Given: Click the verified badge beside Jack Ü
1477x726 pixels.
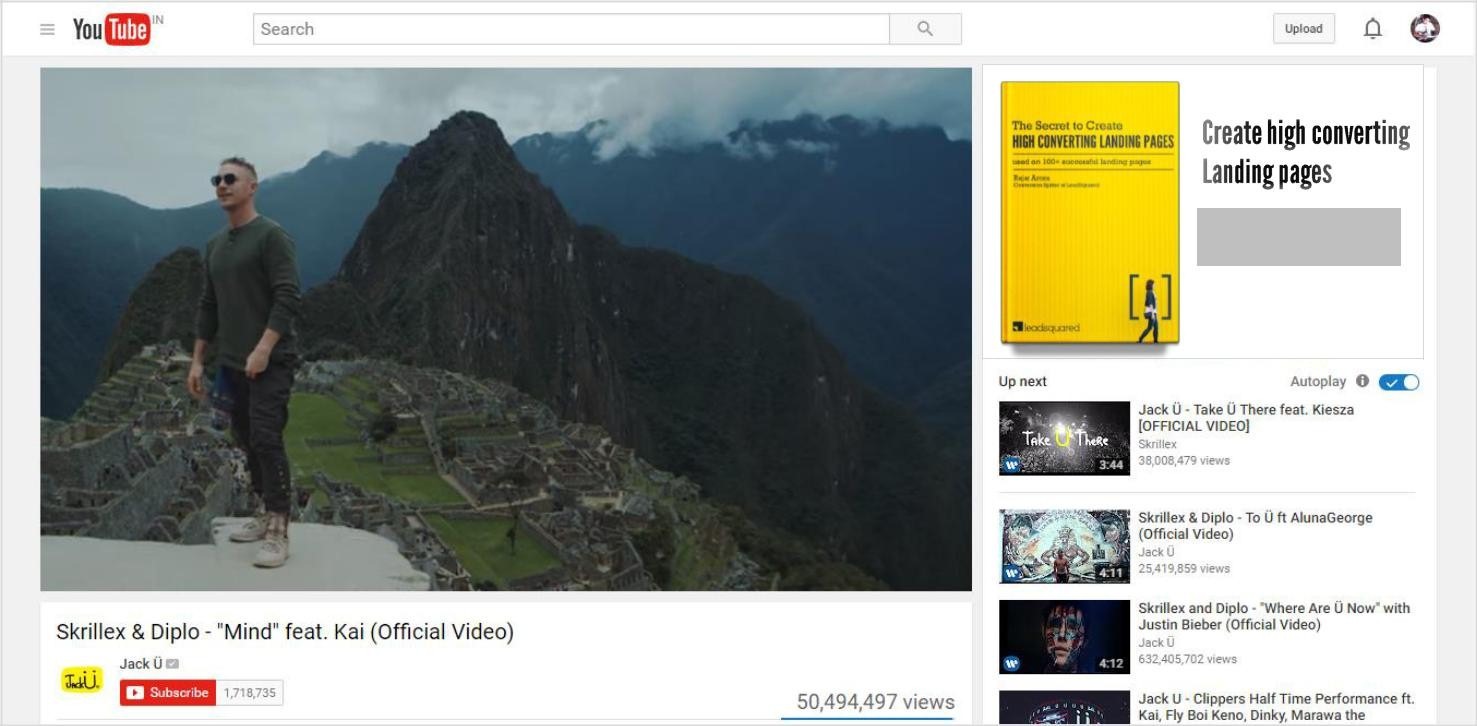Looking at the screenshot, I should coord(173,664).
